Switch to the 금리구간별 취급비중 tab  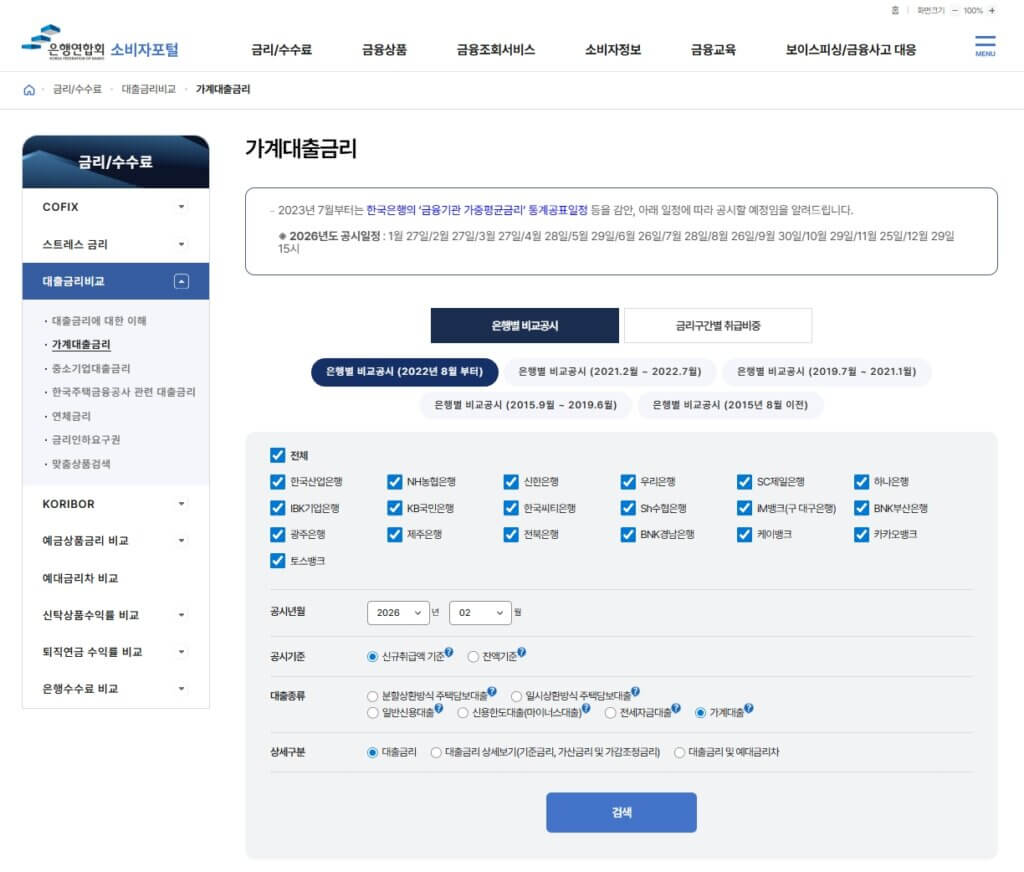[x=717, y=325]
